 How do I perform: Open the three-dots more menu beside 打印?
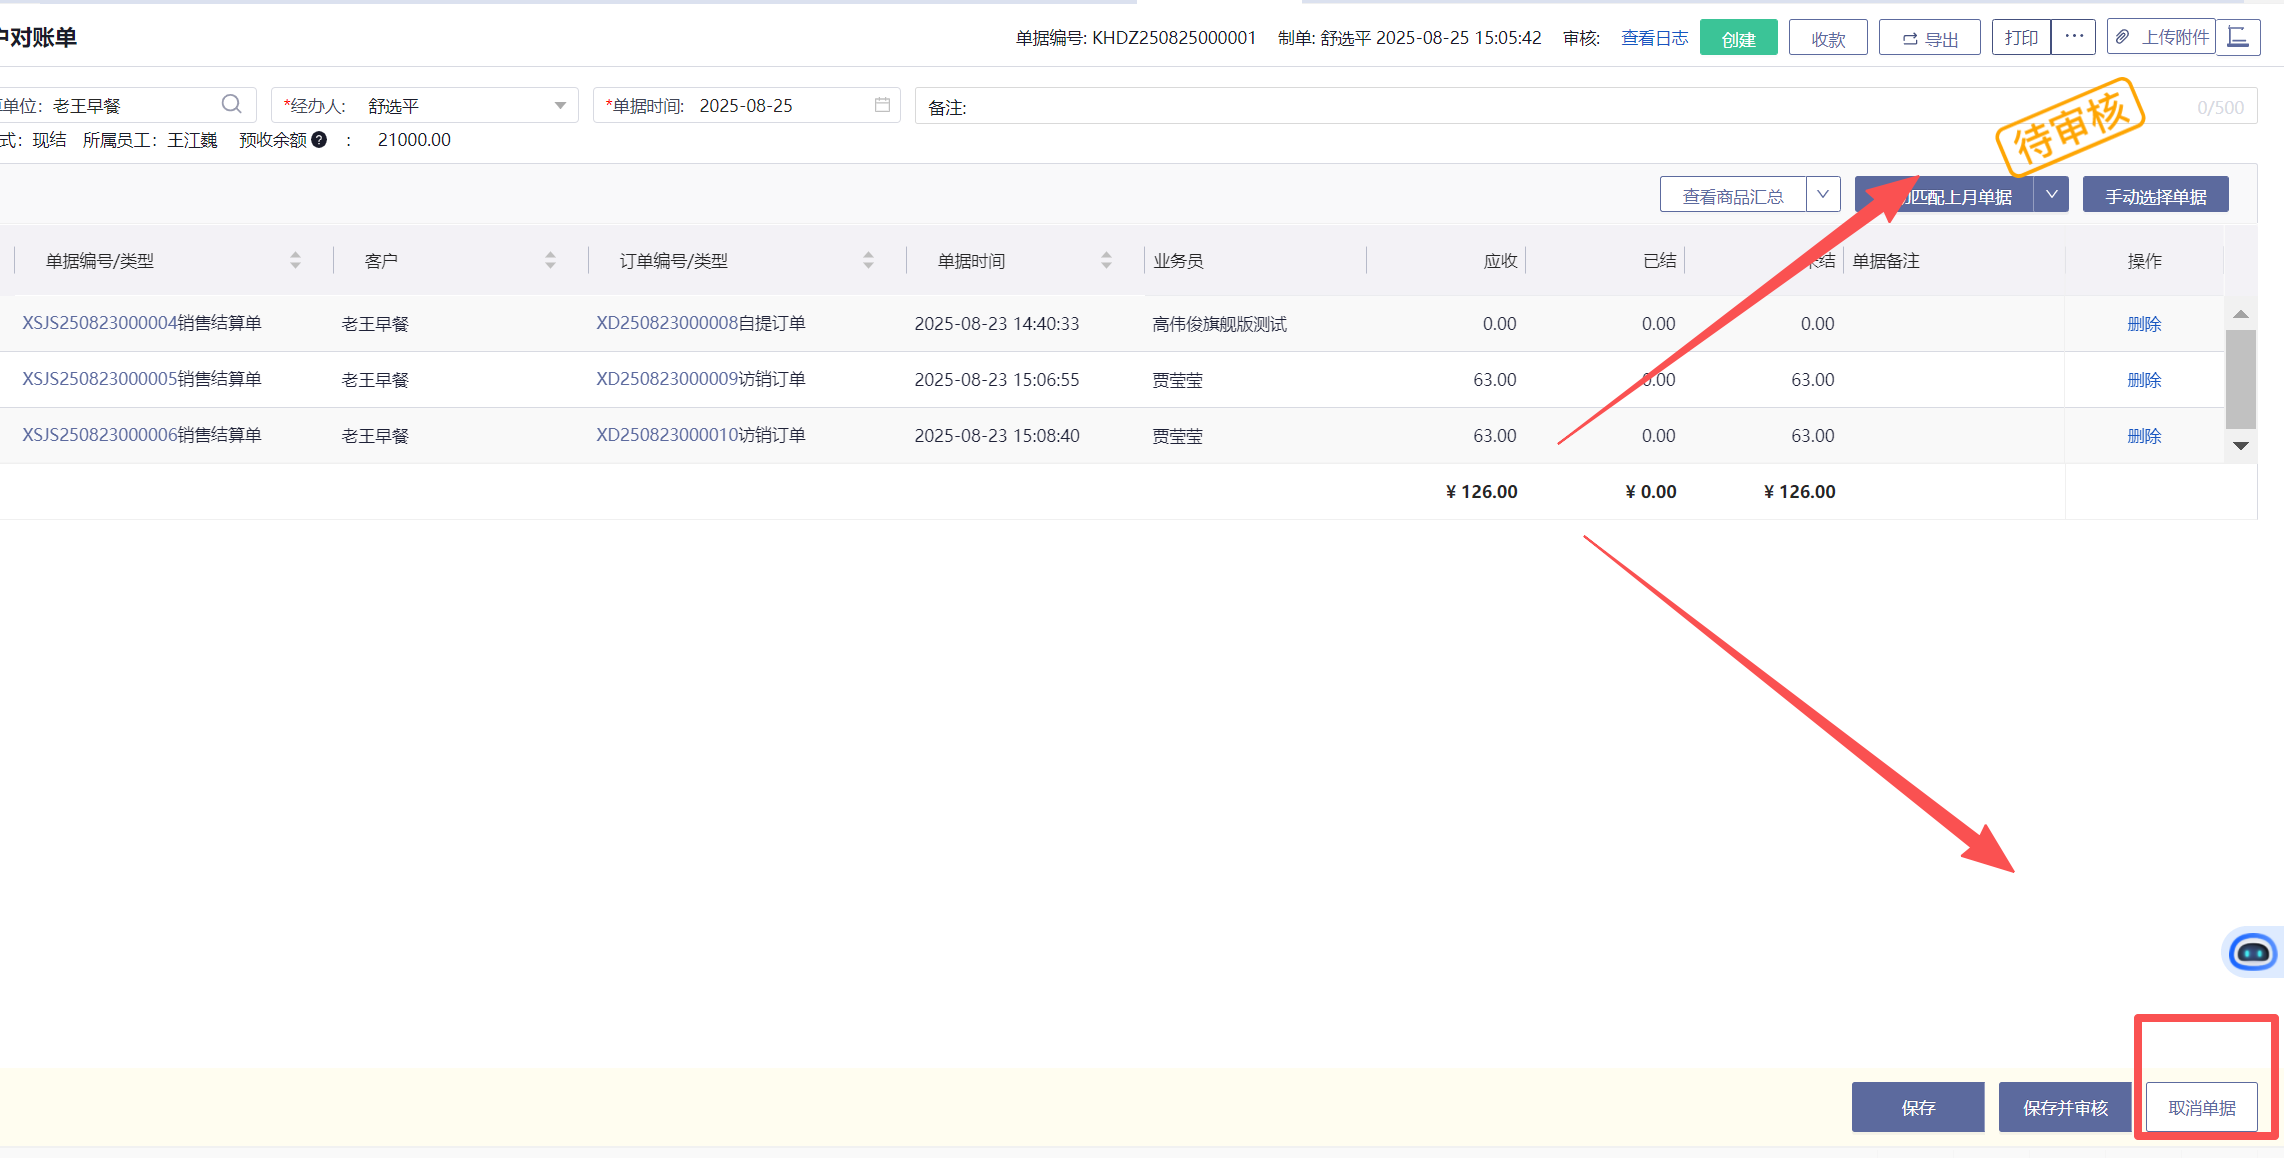click(x=2073, y=37)
